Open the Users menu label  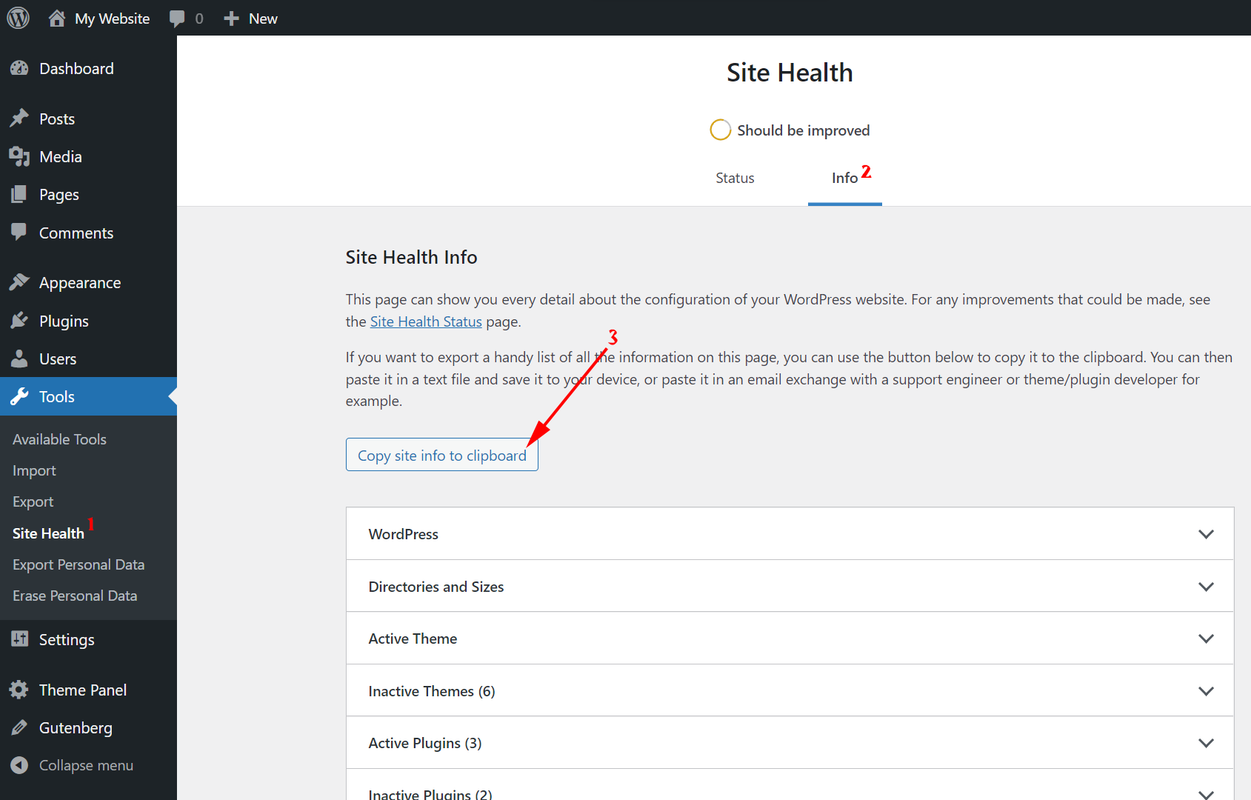(x=58, y=358)
